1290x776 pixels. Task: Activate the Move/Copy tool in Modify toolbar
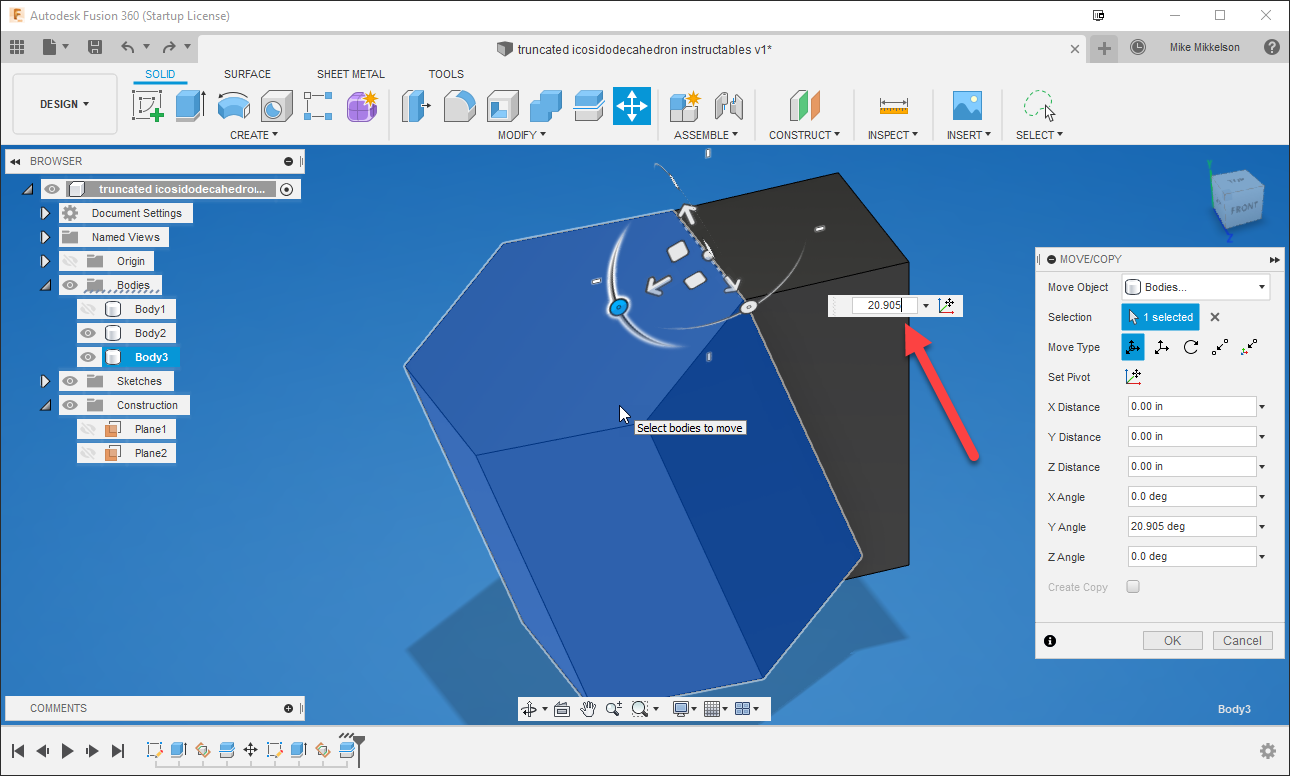coord(632,106)
